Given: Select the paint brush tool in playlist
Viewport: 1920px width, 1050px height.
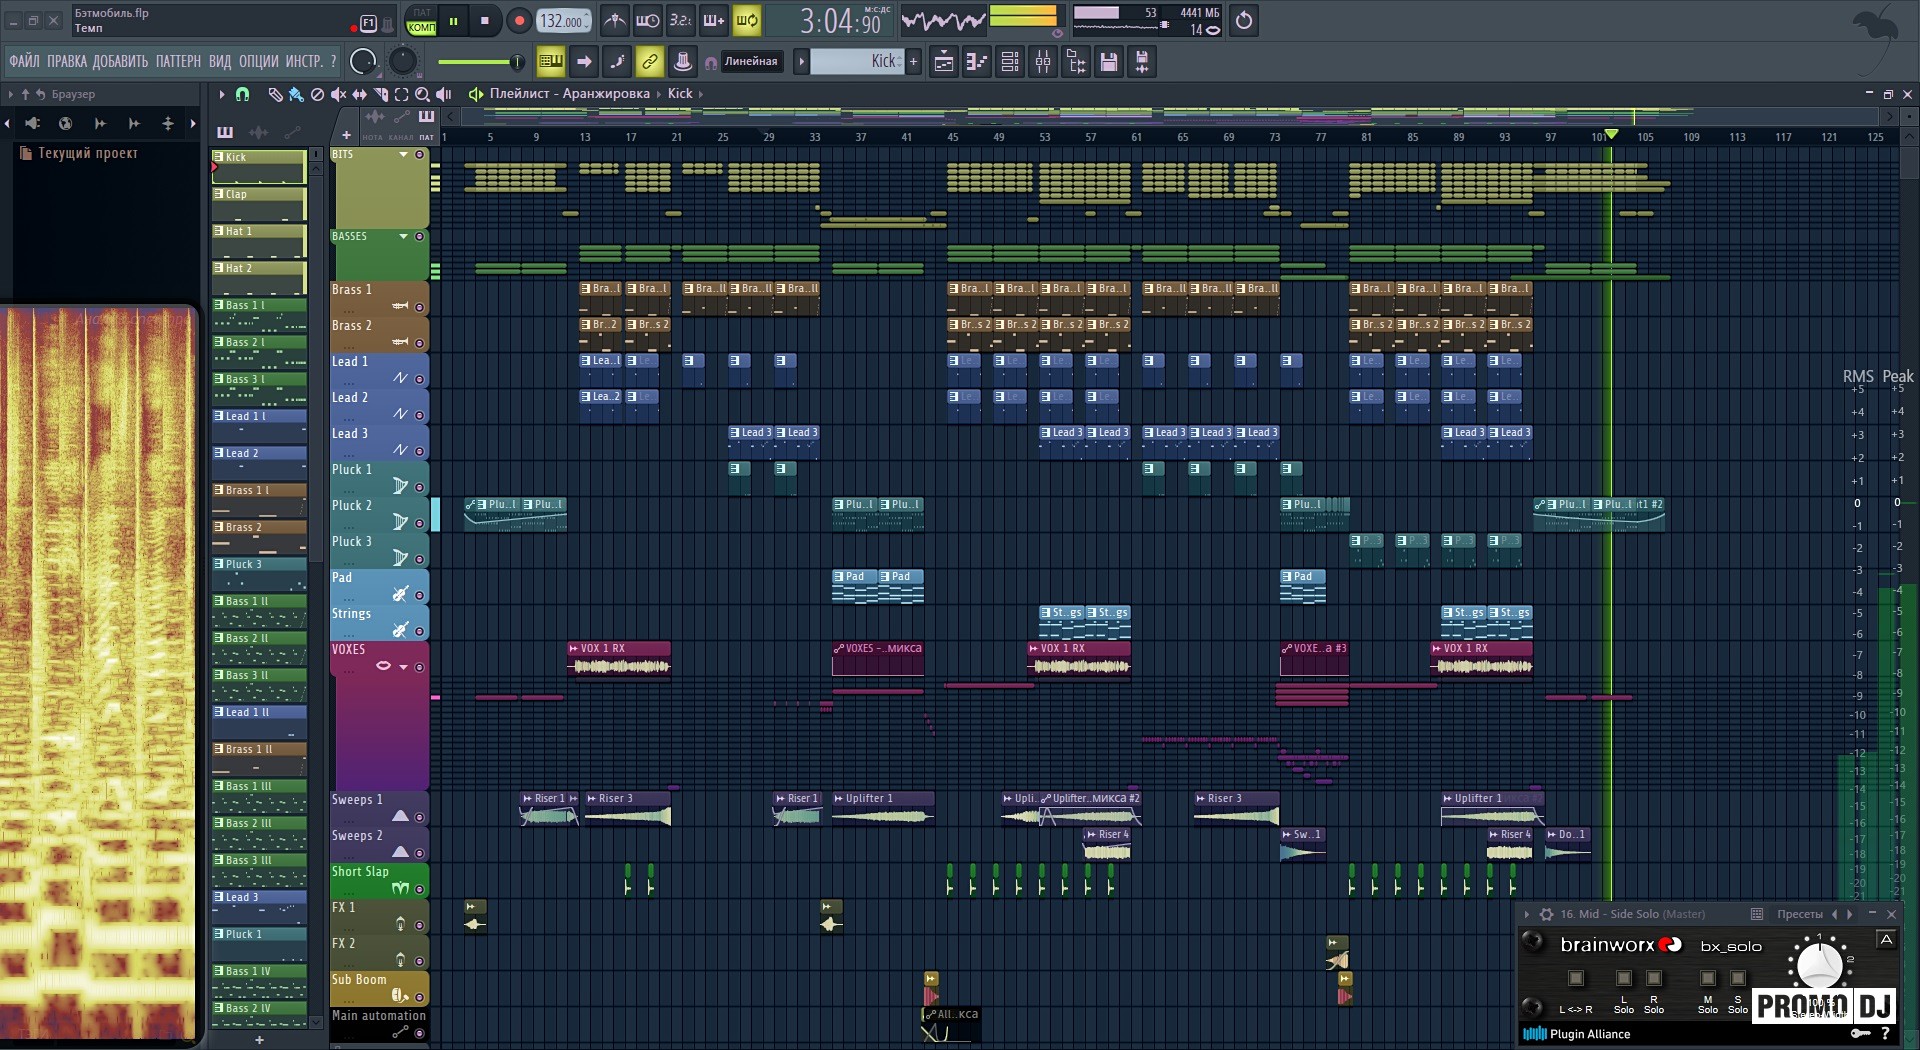Looking at the screenshot, I should (296, 94).
